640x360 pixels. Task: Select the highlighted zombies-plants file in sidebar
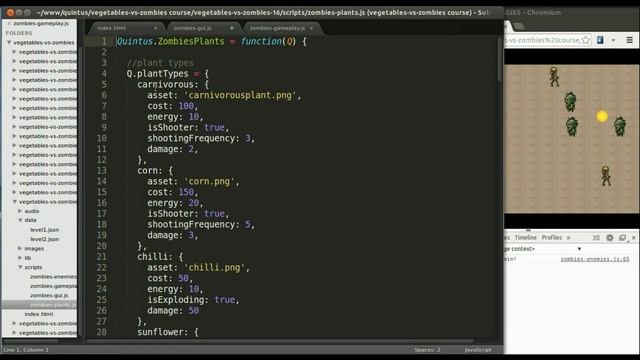click(53, 305)
